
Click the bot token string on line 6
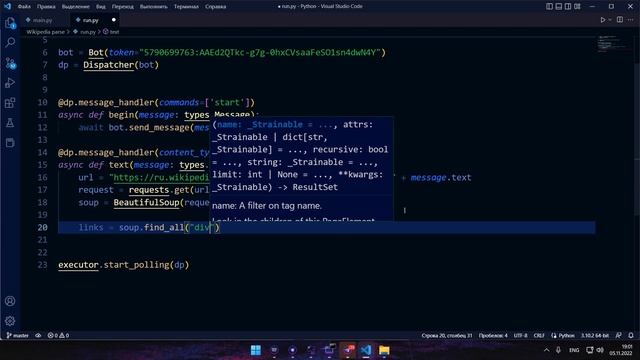[260, 52]
